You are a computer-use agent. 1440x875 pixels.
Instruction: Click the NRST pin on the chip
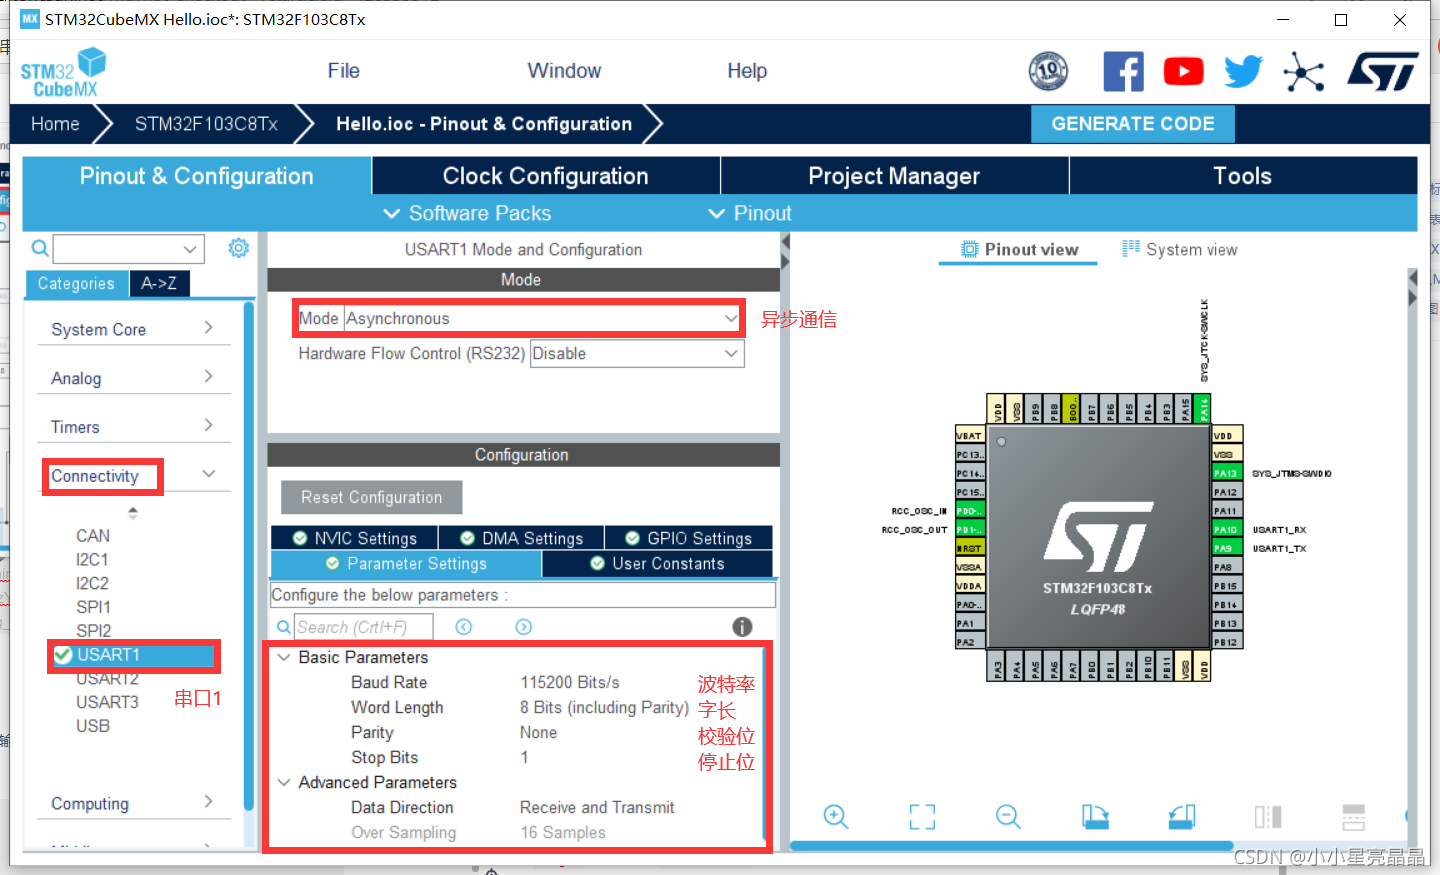pos(970,548)
